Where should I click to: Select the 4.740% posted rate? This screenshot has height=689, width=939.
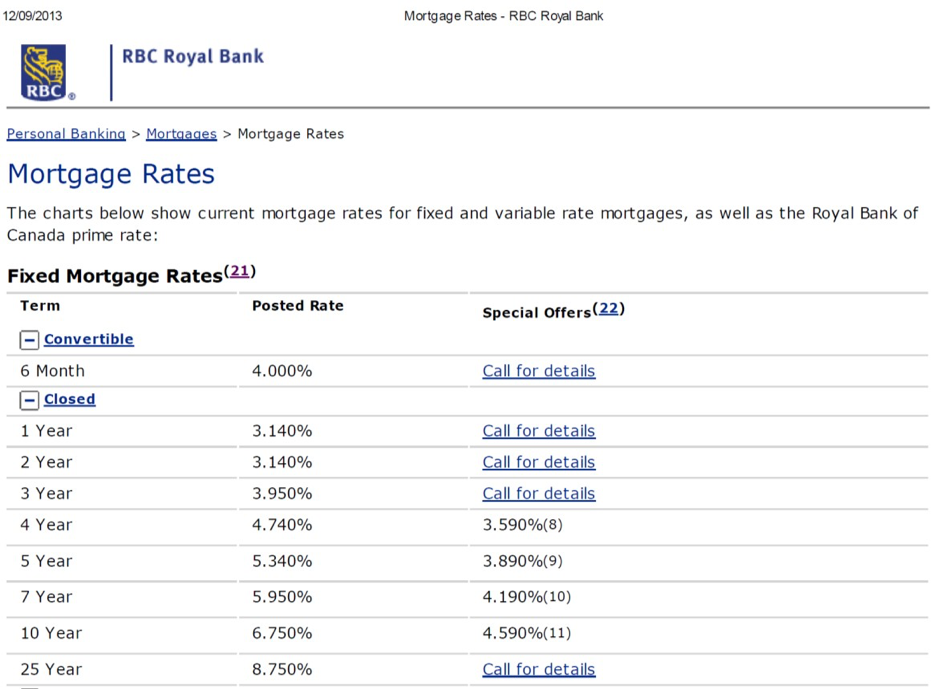click(x=282, y=525)
